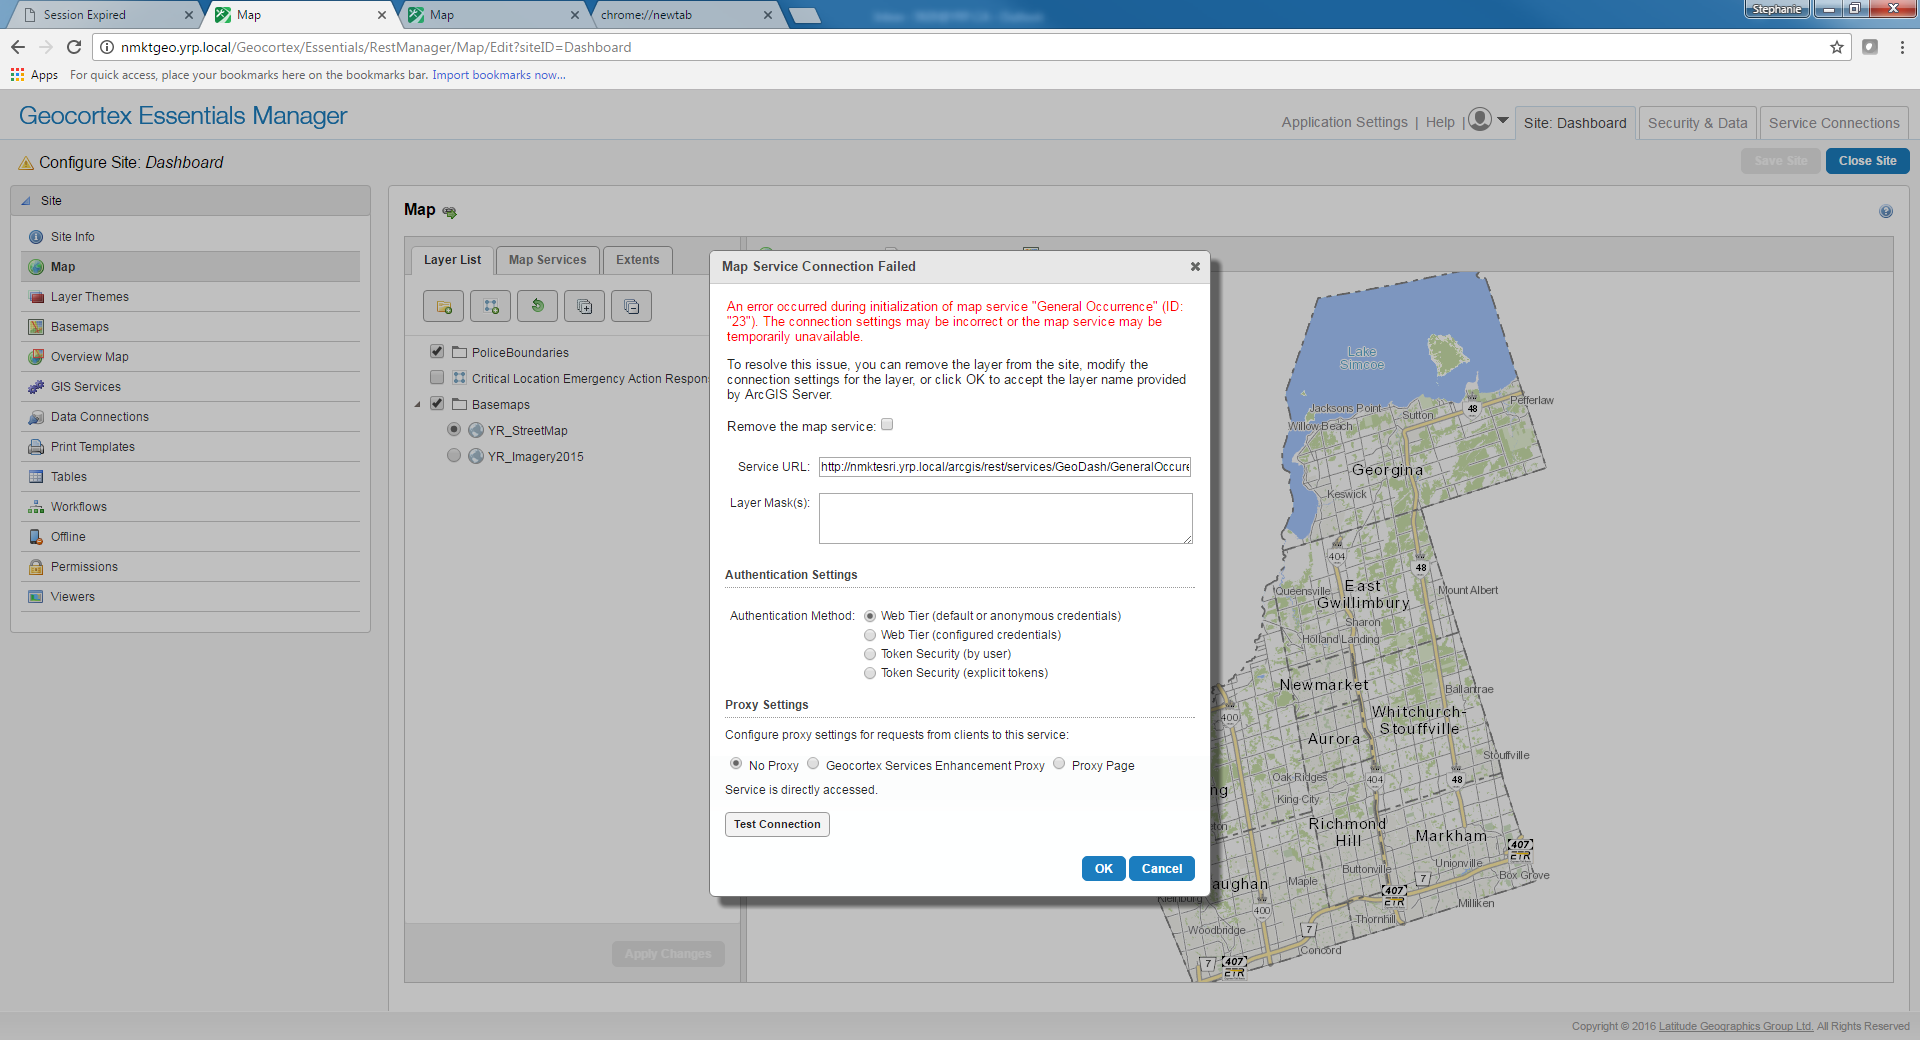
Task: Select Token Security by user option
Action: 870,654
